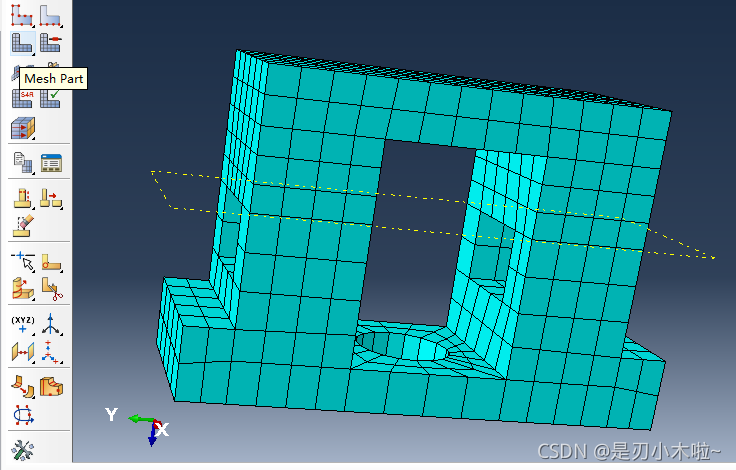Image resolution: width=736 pixels, height=470 pixels.
Task: Click the scissors Remove Faces tool
Action: [51, 291]
